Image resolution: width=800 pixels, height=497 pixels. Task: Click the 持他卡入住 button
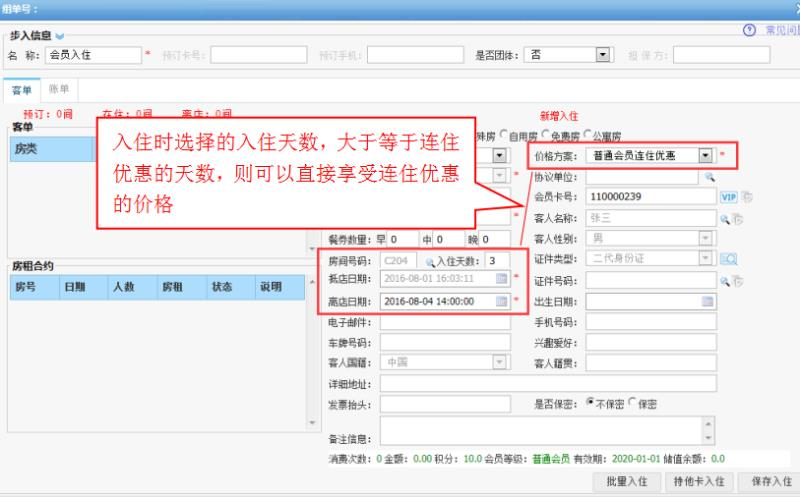(699, 481)
